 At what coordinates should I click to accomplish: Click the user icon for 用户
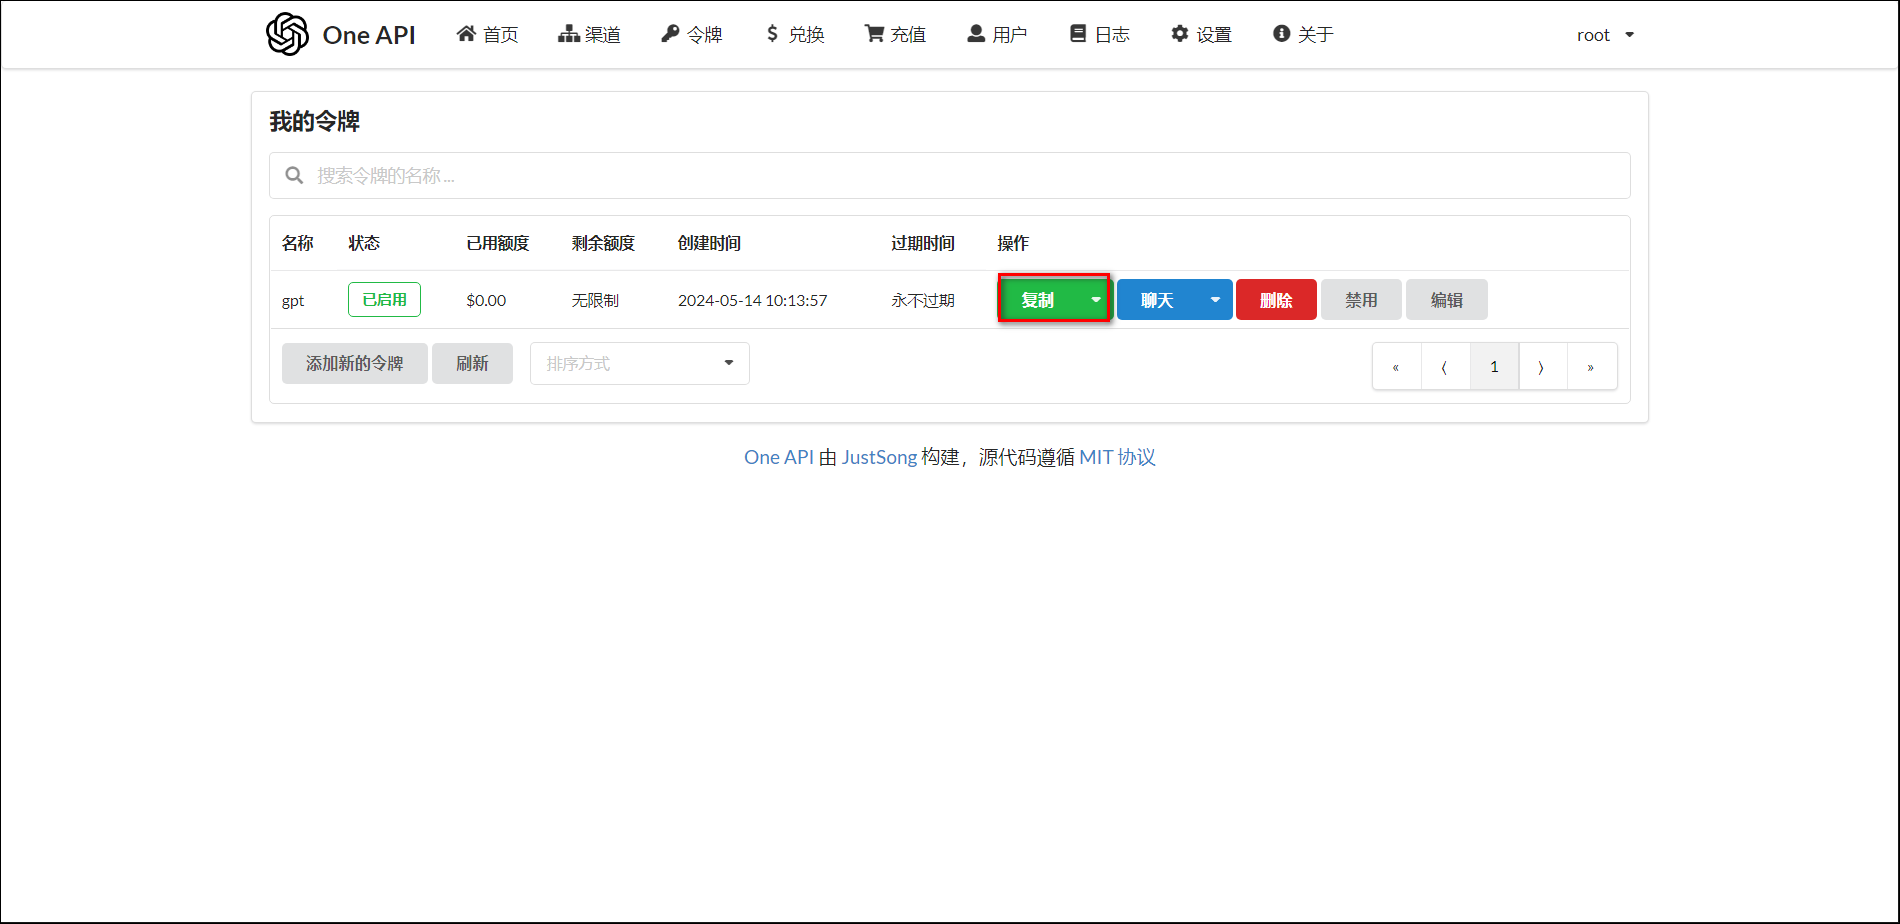[976, 34]
